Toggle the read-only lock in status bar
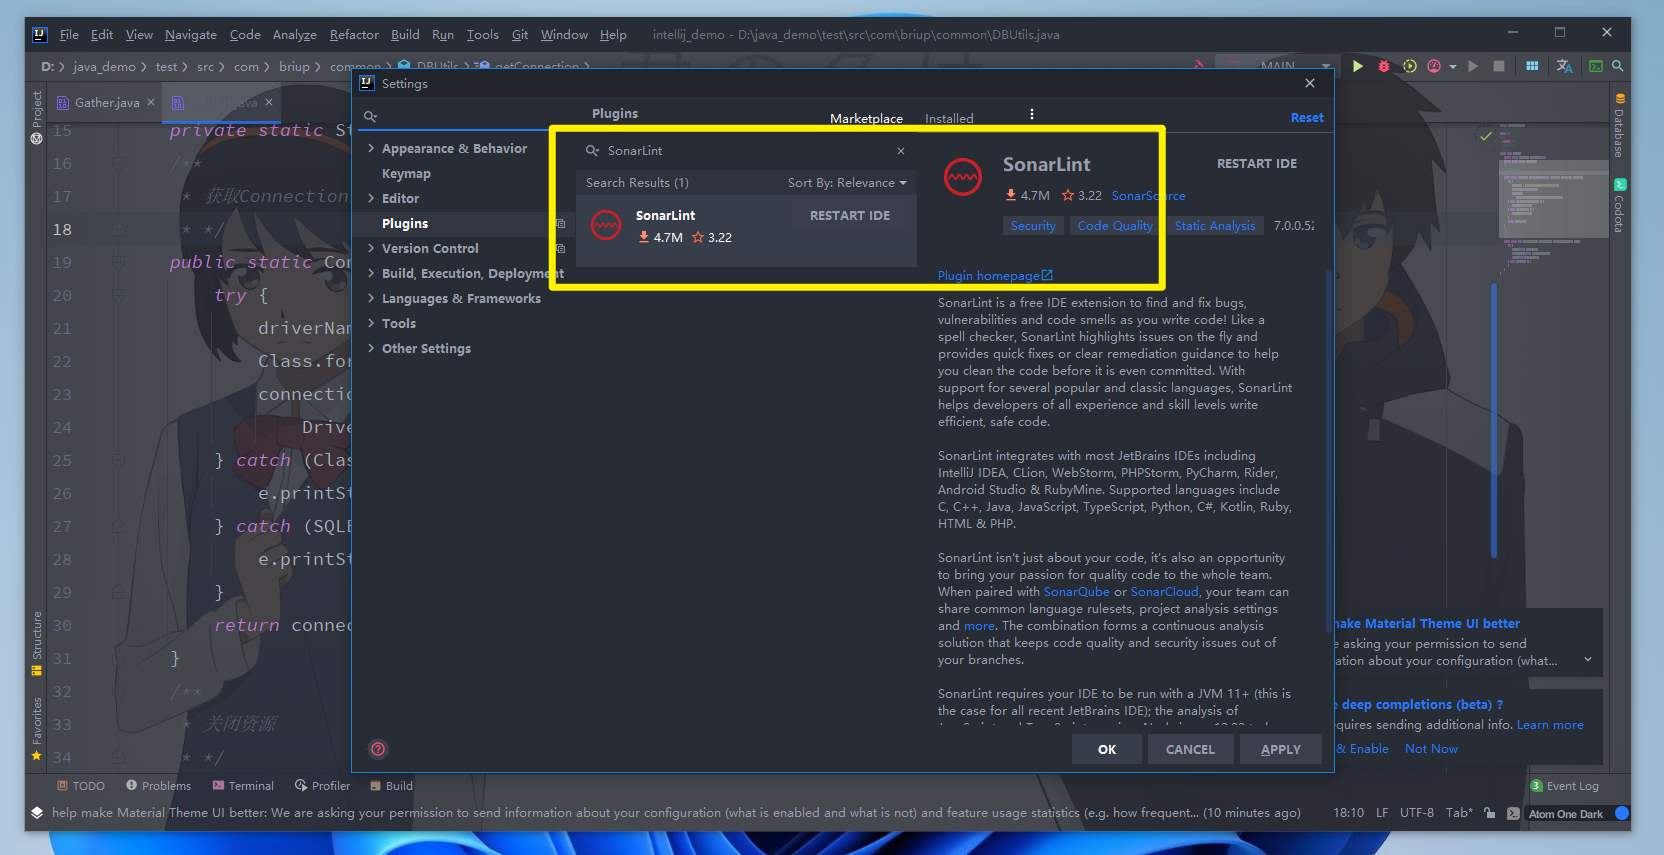 pyautogui.click(x=1490, y=813)
